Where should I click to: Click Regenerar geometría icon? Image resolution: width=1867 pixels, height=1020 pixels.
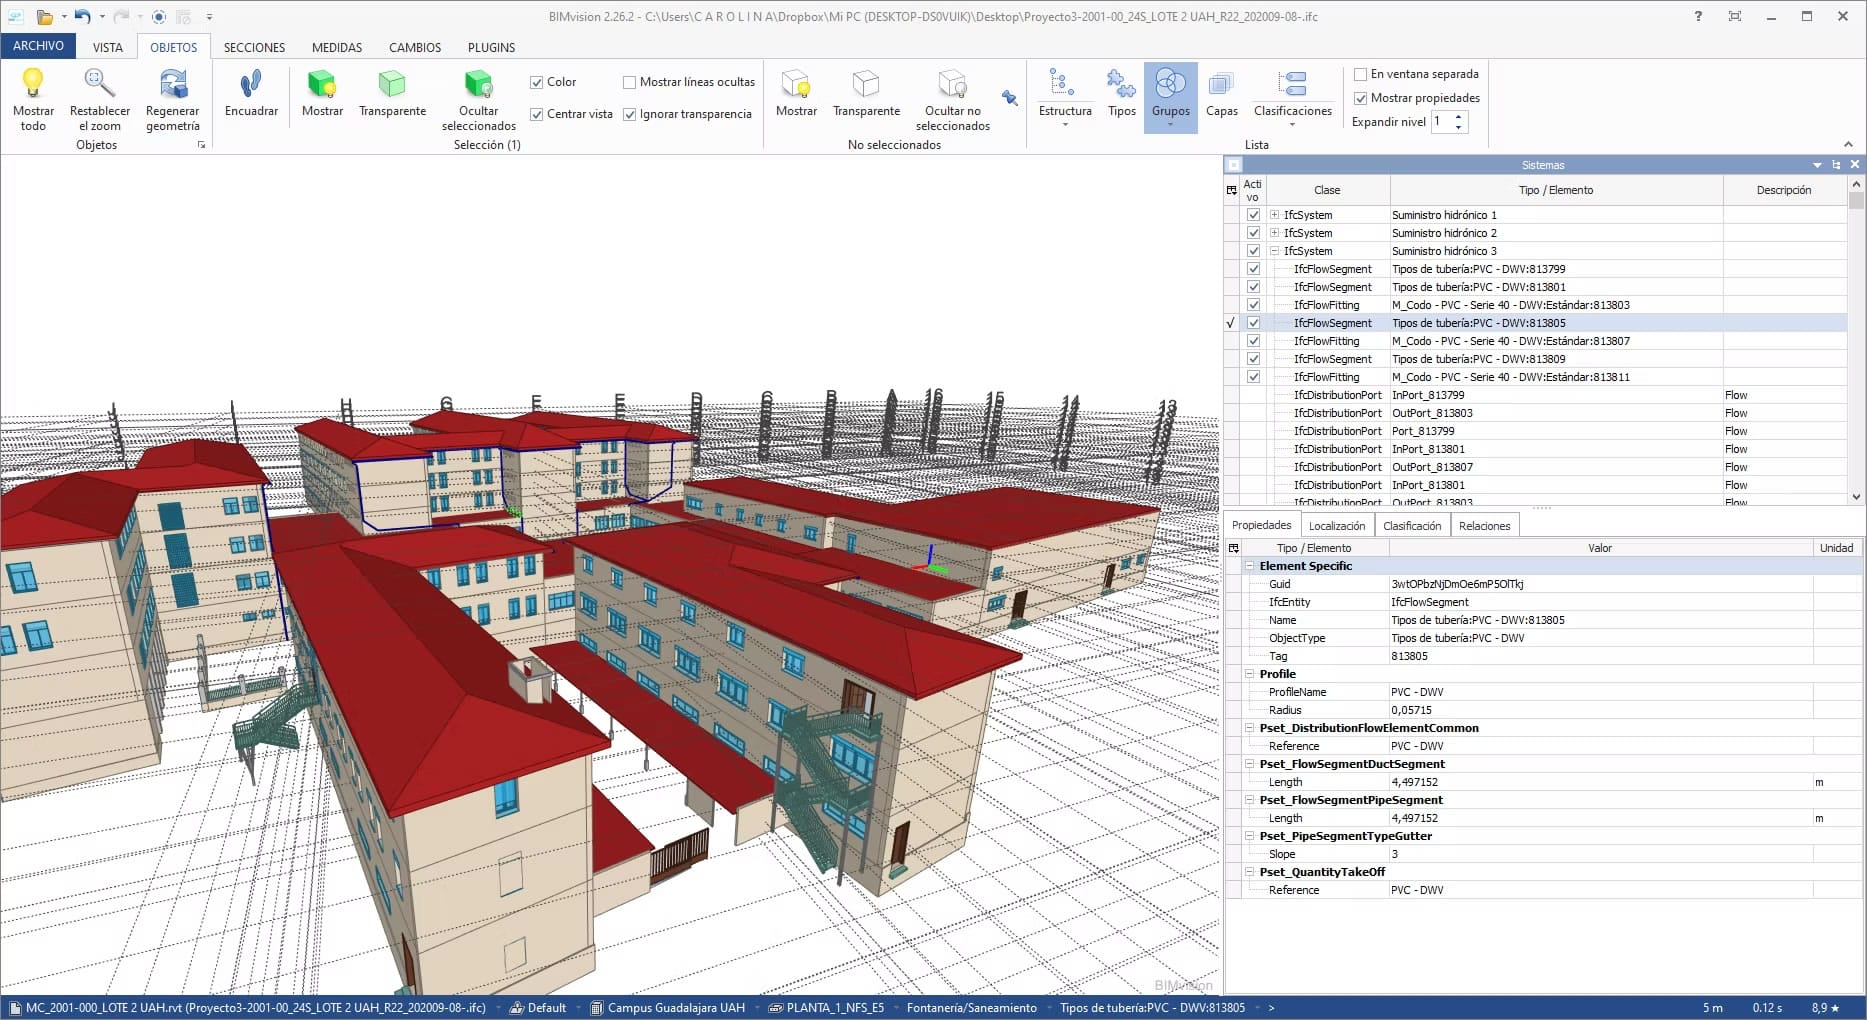(173, 84)
